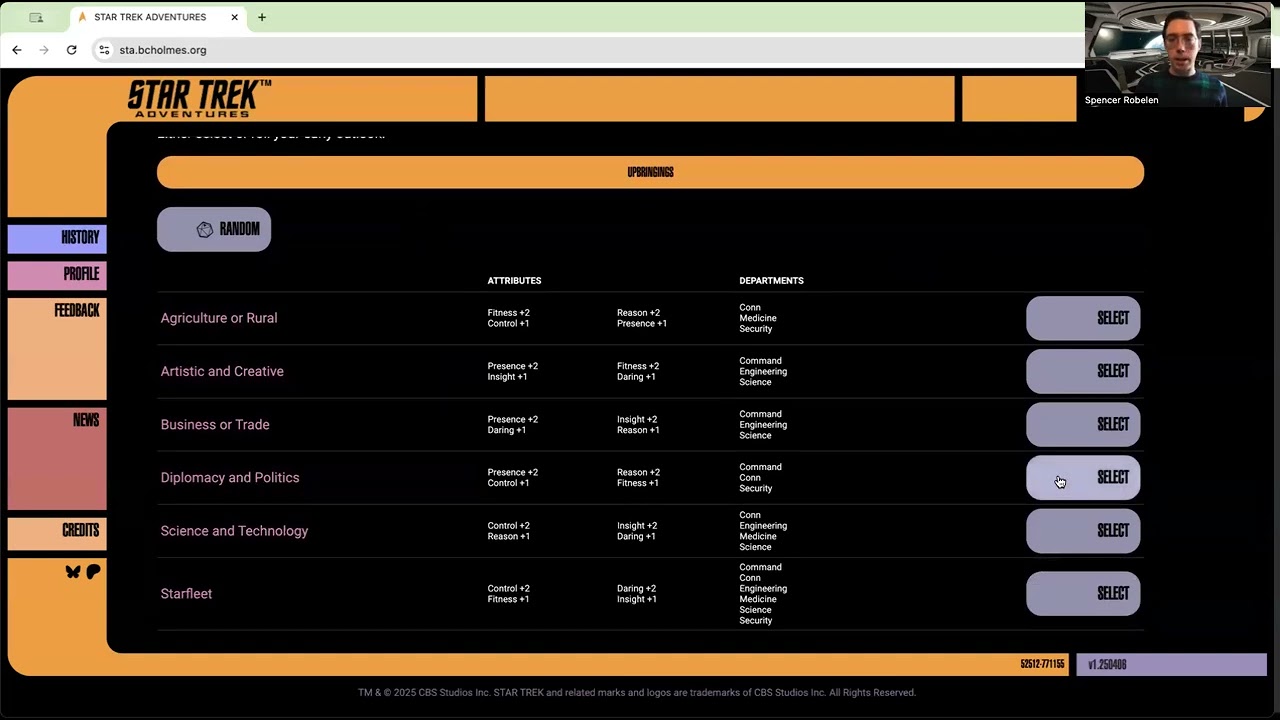
Task: Select the Agriculture or Rural upbringing
Action: coord(1083,318)
